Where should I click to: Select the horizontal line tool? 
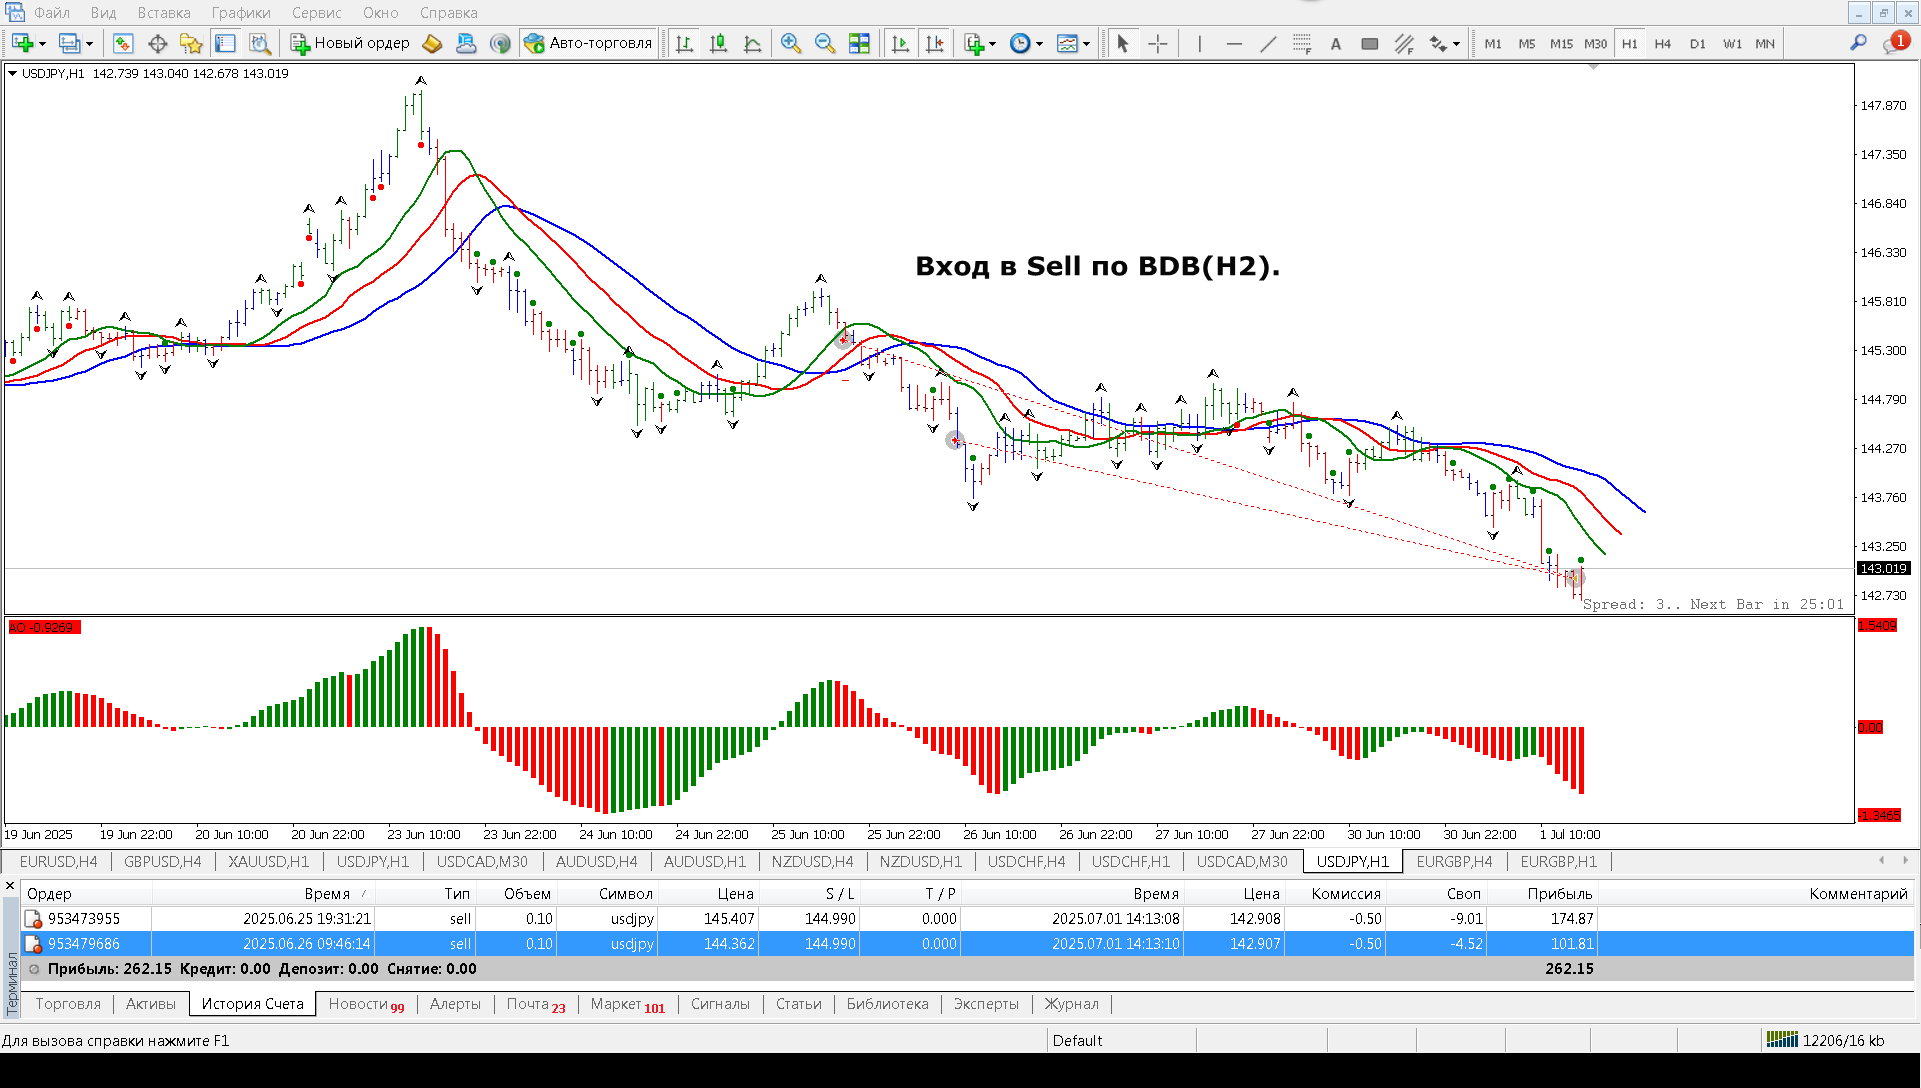(1234, 43)
